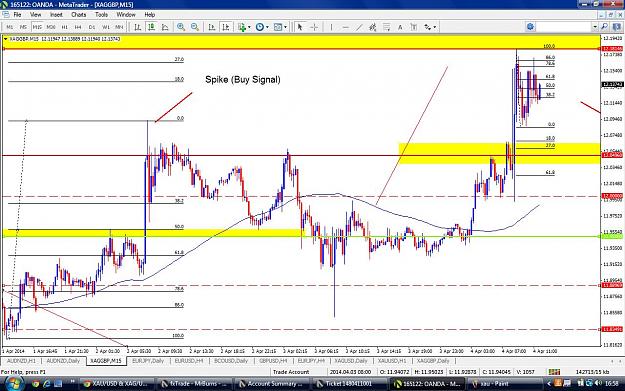Select candlestick chart display icon
This screenshot has height=391, width=625.
coord(151,27)
